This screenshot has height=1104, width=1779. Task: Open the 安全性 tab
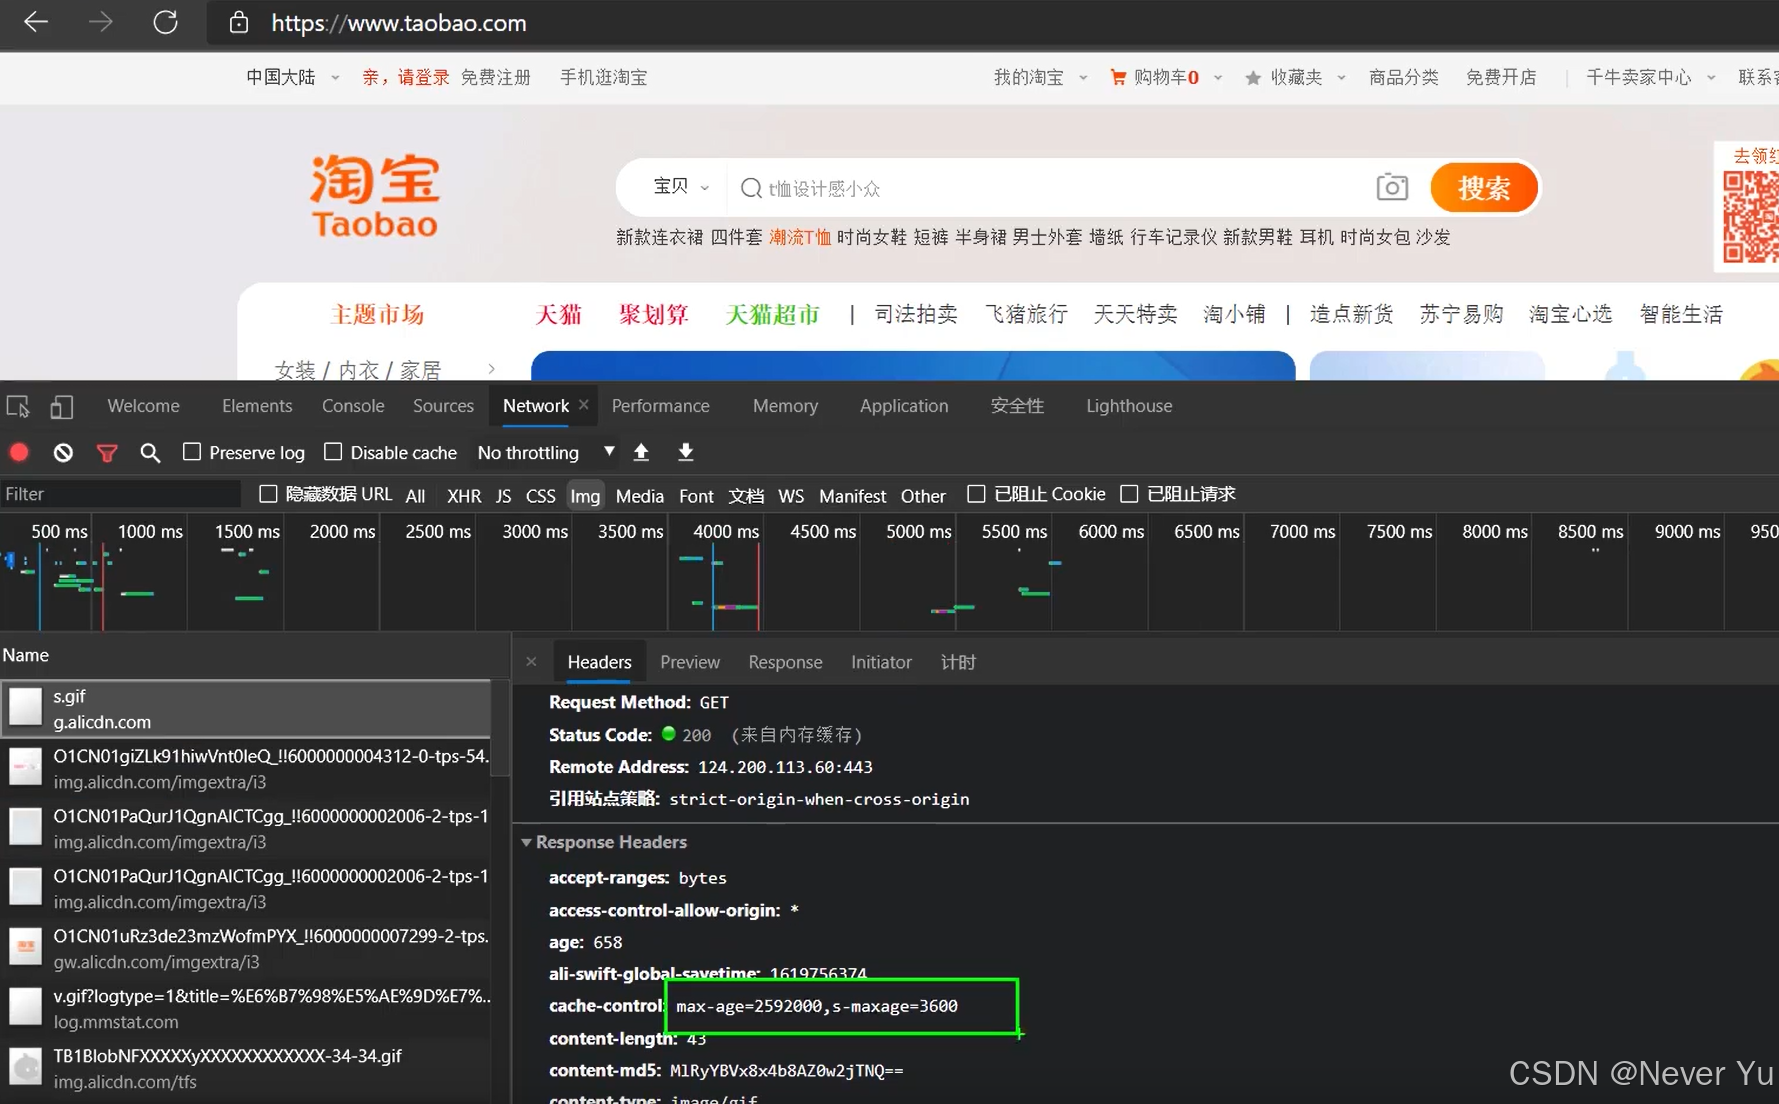pos(1017,406)
